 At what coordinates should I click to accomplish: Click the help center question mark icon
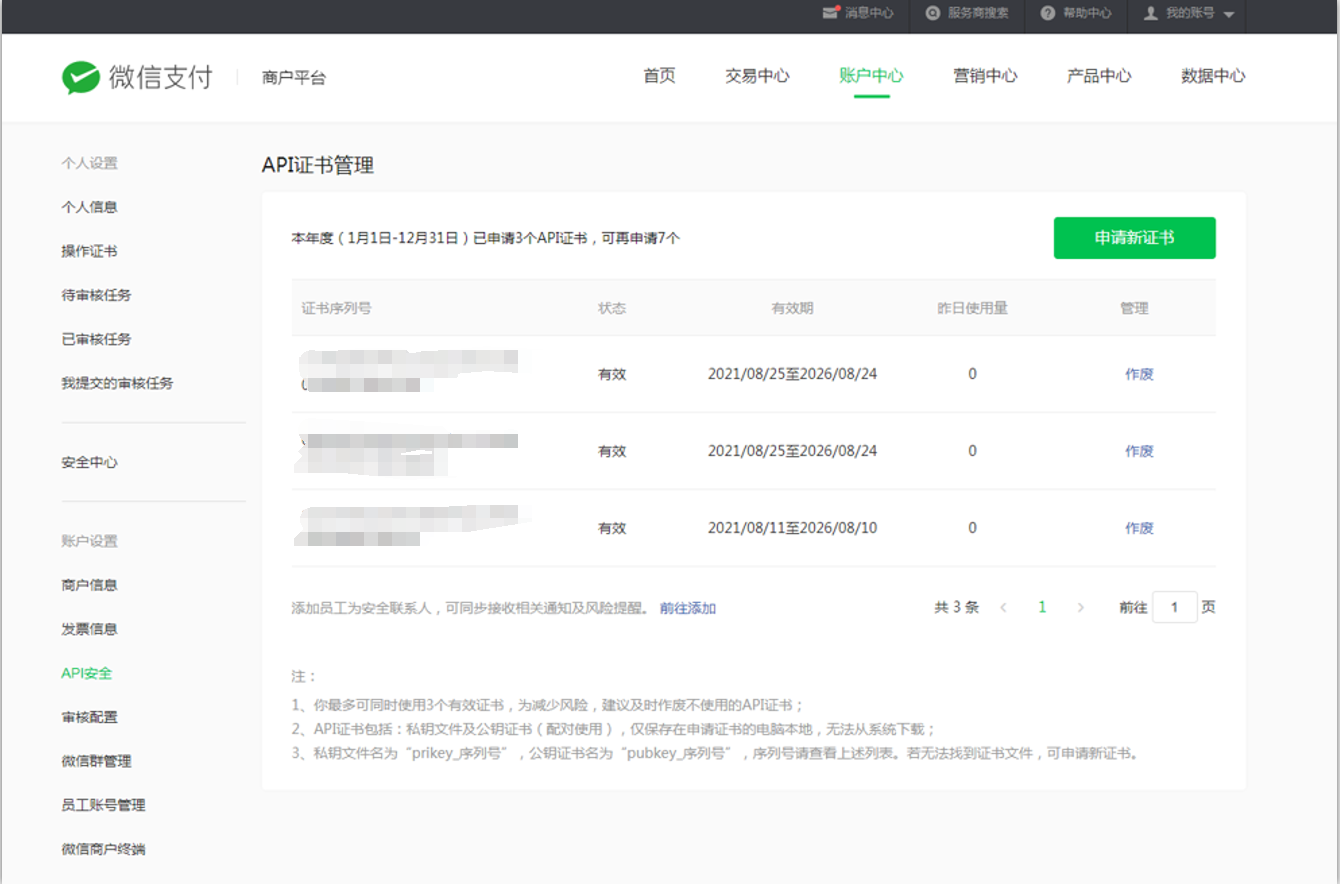coord(1048,13)
